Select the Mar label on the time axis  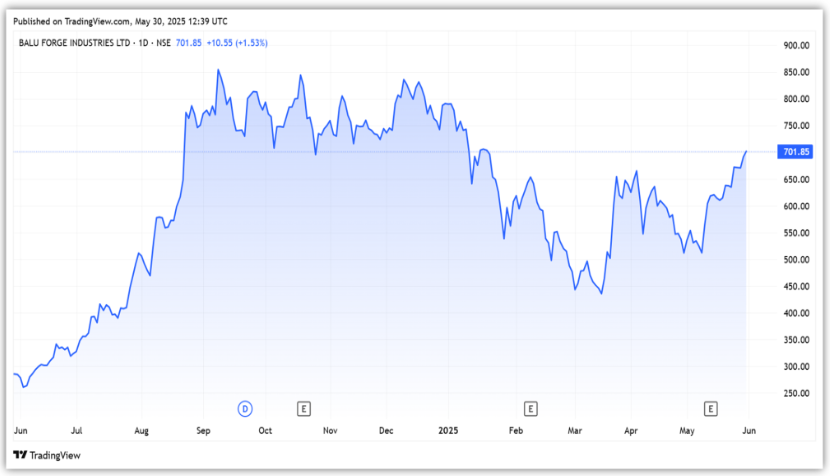click(x=573, y=430)
